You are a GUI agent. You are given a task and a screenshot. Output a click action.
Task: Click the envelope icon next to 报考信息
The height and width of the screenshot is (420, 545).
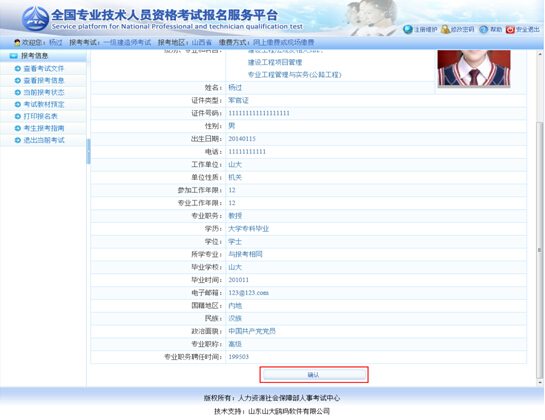[14, 56]
